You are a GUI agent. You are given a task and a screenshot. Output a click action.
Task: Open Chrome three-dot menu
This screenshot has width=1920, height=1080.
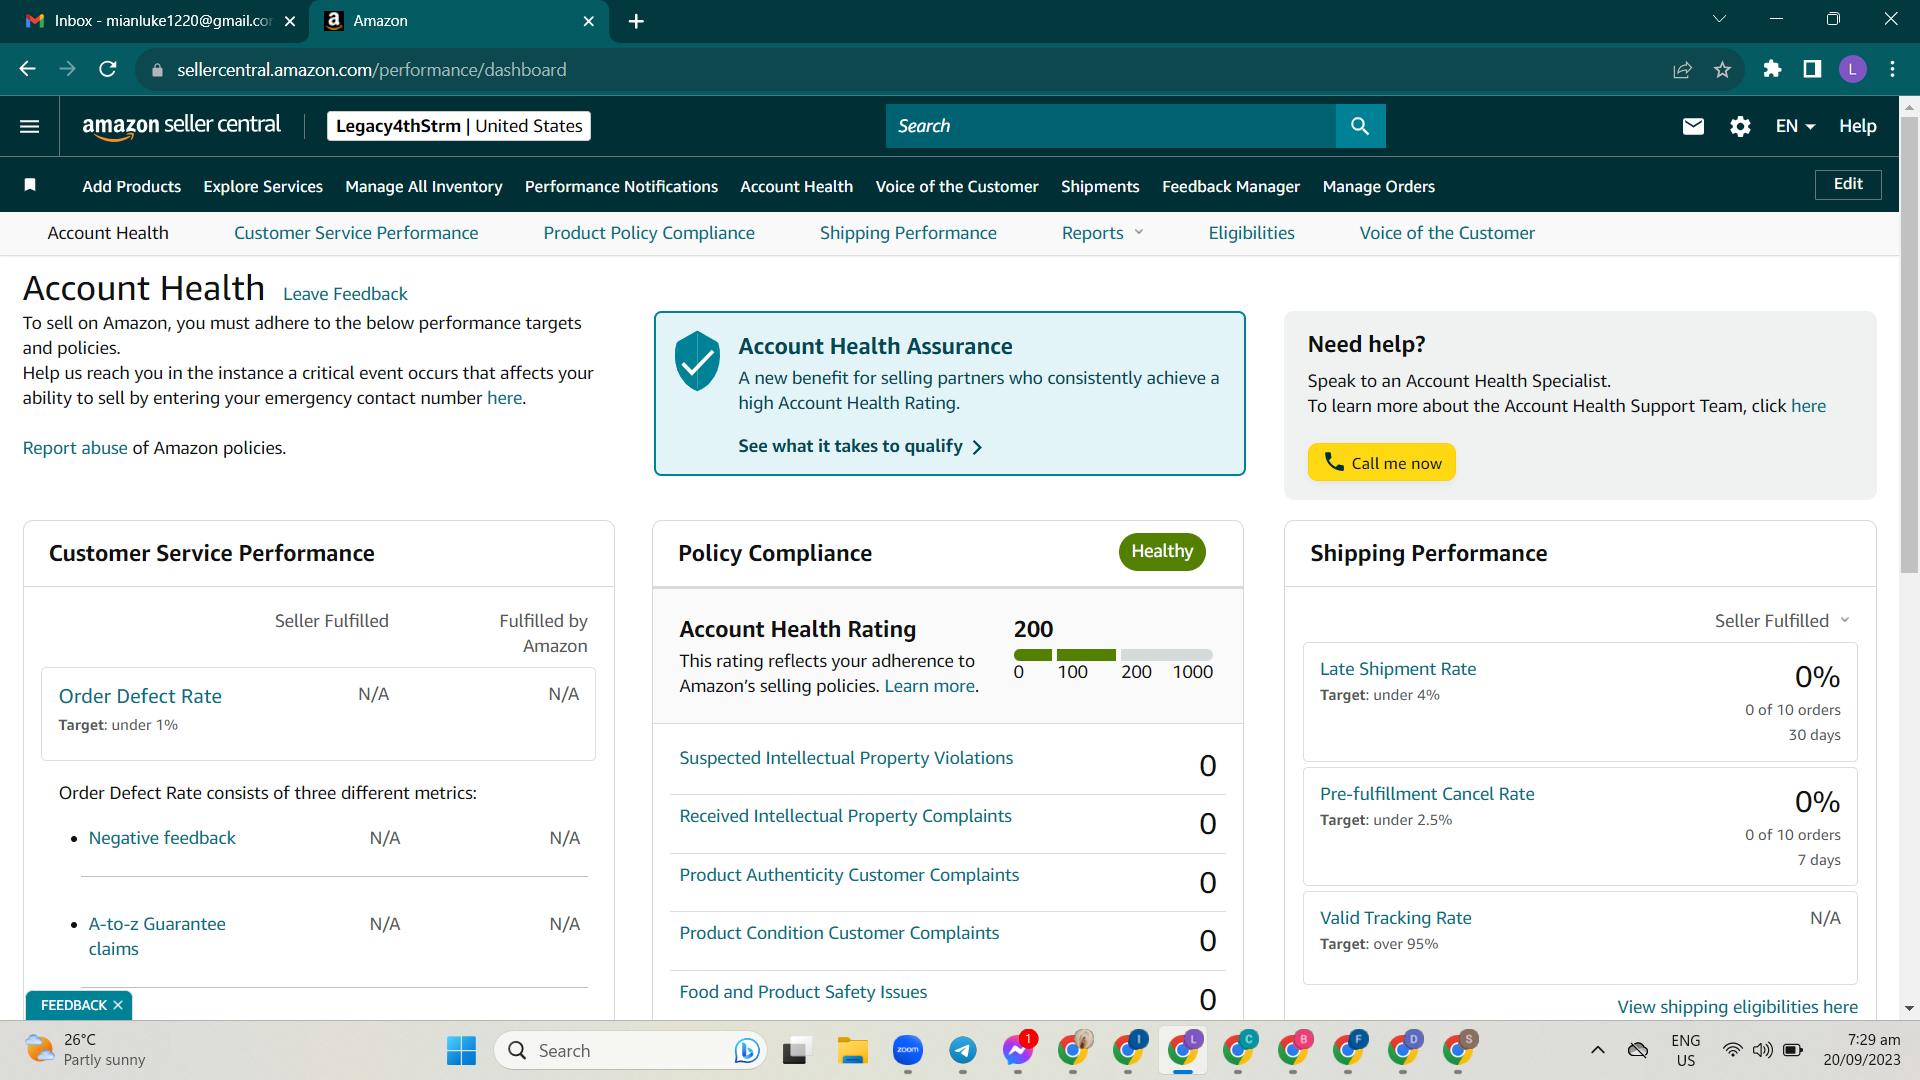click(1892, 69)
